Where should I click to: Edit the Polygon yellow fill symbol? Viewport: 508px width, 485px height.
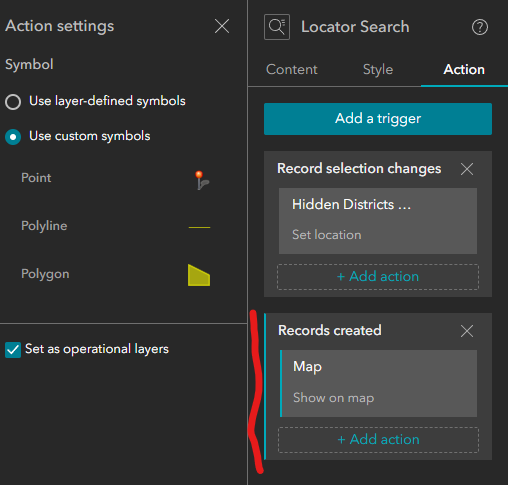coord(199,275)
